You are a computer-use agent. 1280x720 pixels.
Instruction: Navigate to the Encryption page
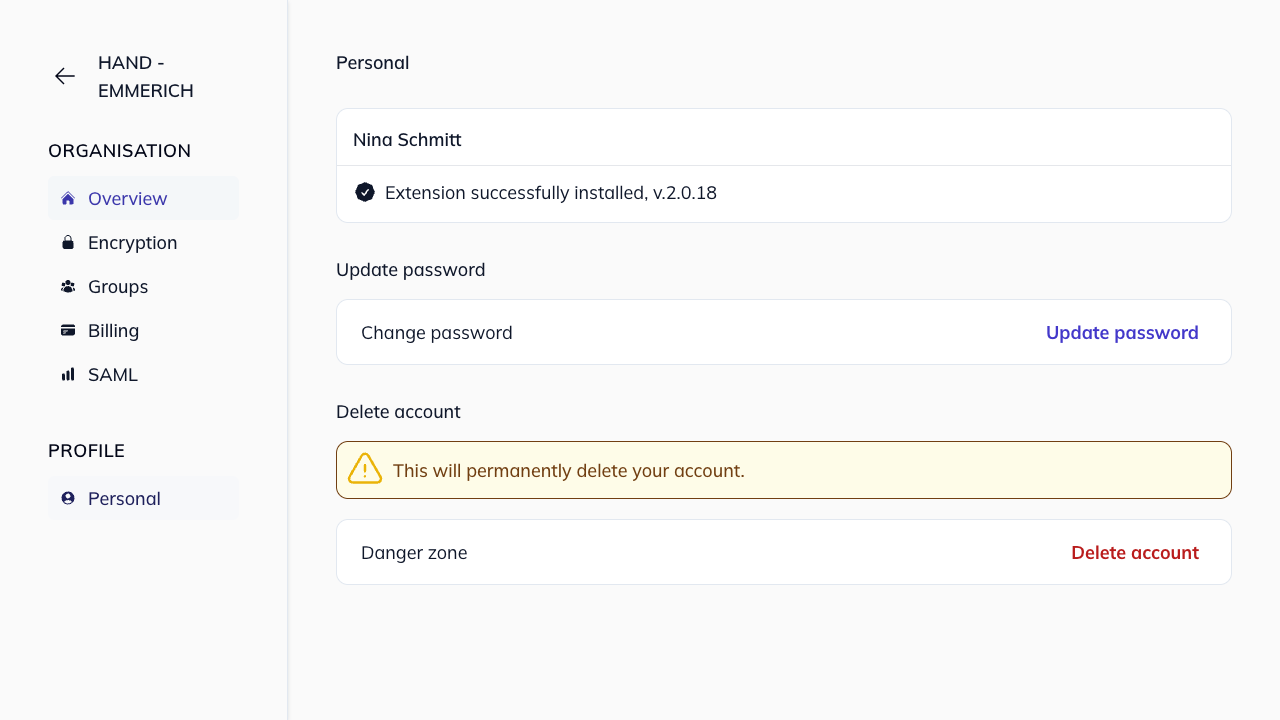click(132, 242)
